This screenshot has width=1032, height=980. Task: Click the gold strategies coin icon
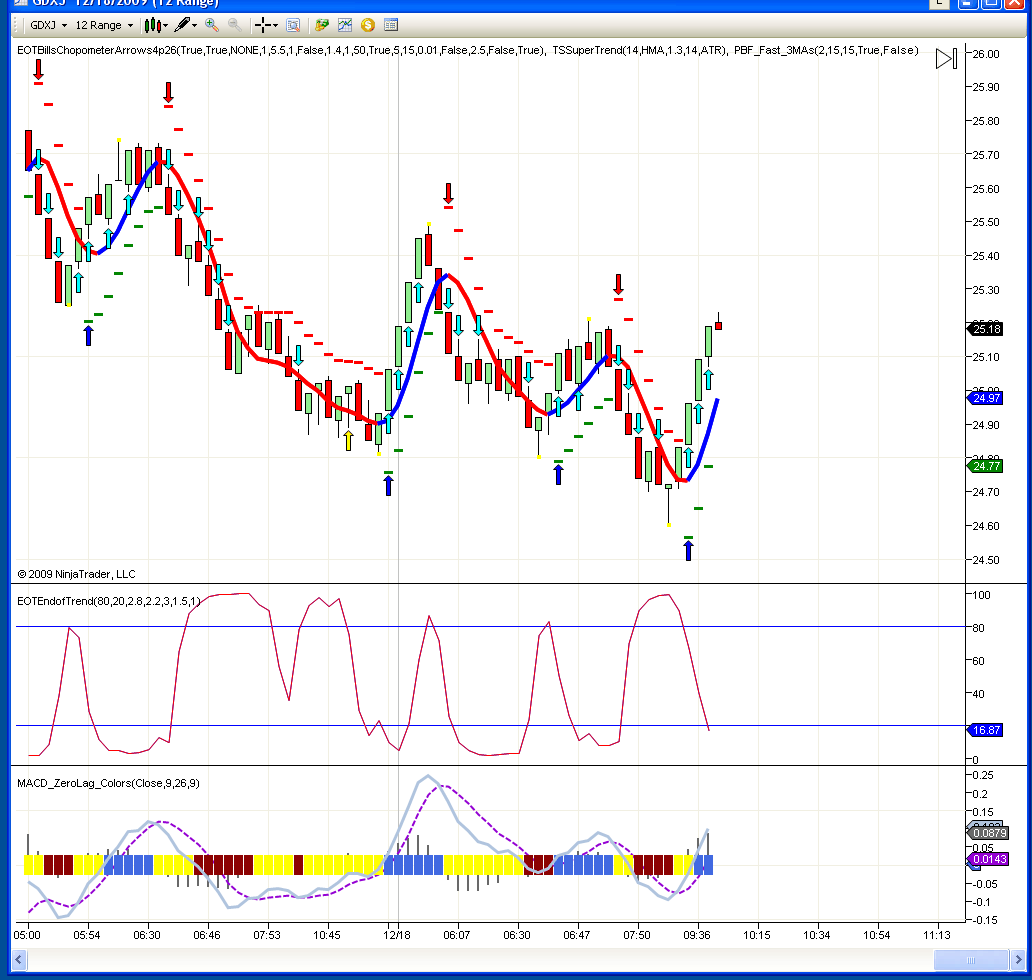368,26
